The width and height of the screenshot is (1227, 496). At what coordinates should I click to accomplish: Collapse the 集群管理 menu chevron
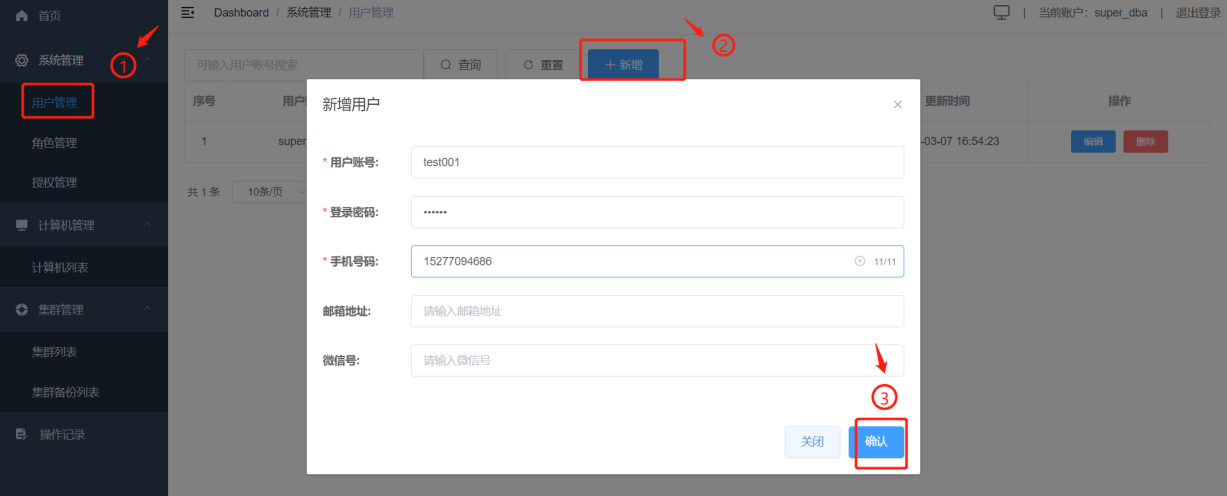coord(148,310)
